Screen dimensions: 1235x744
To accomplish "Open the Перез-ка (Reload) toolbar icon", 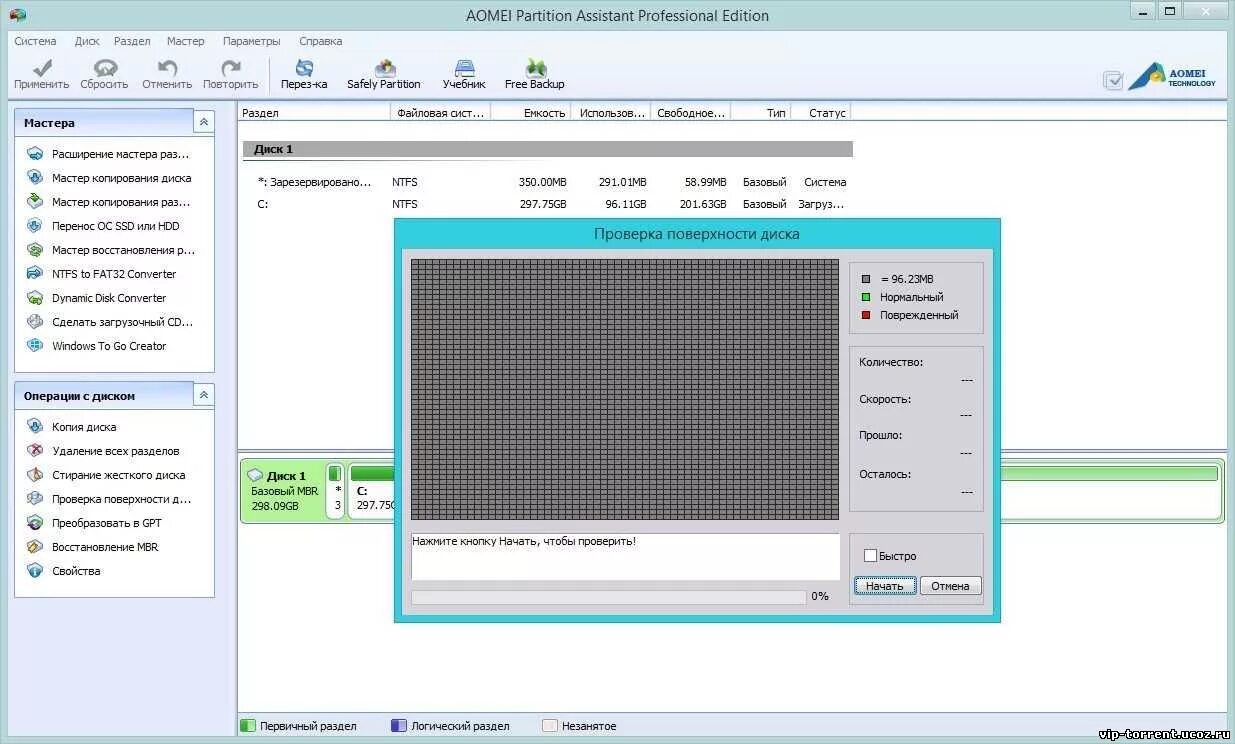I will click(x=304, y=68).
